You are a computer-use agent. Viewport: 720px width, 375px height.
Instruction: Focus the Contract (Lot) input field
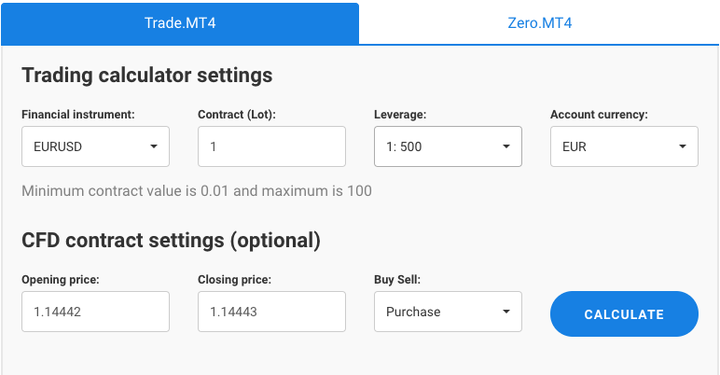272,146
